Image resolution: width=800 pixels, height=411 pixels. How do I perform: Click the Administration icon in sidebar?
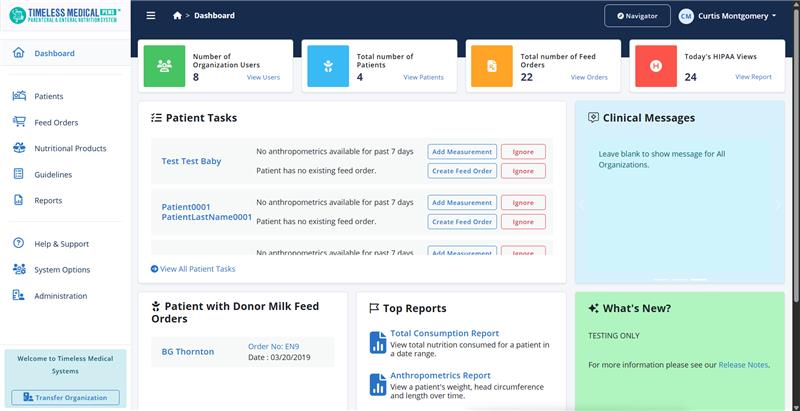[x=18, y=295]
